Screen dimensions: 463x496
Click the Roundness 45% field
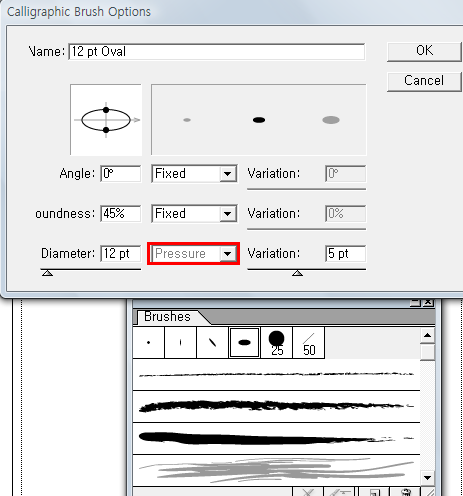click(121, 214)
